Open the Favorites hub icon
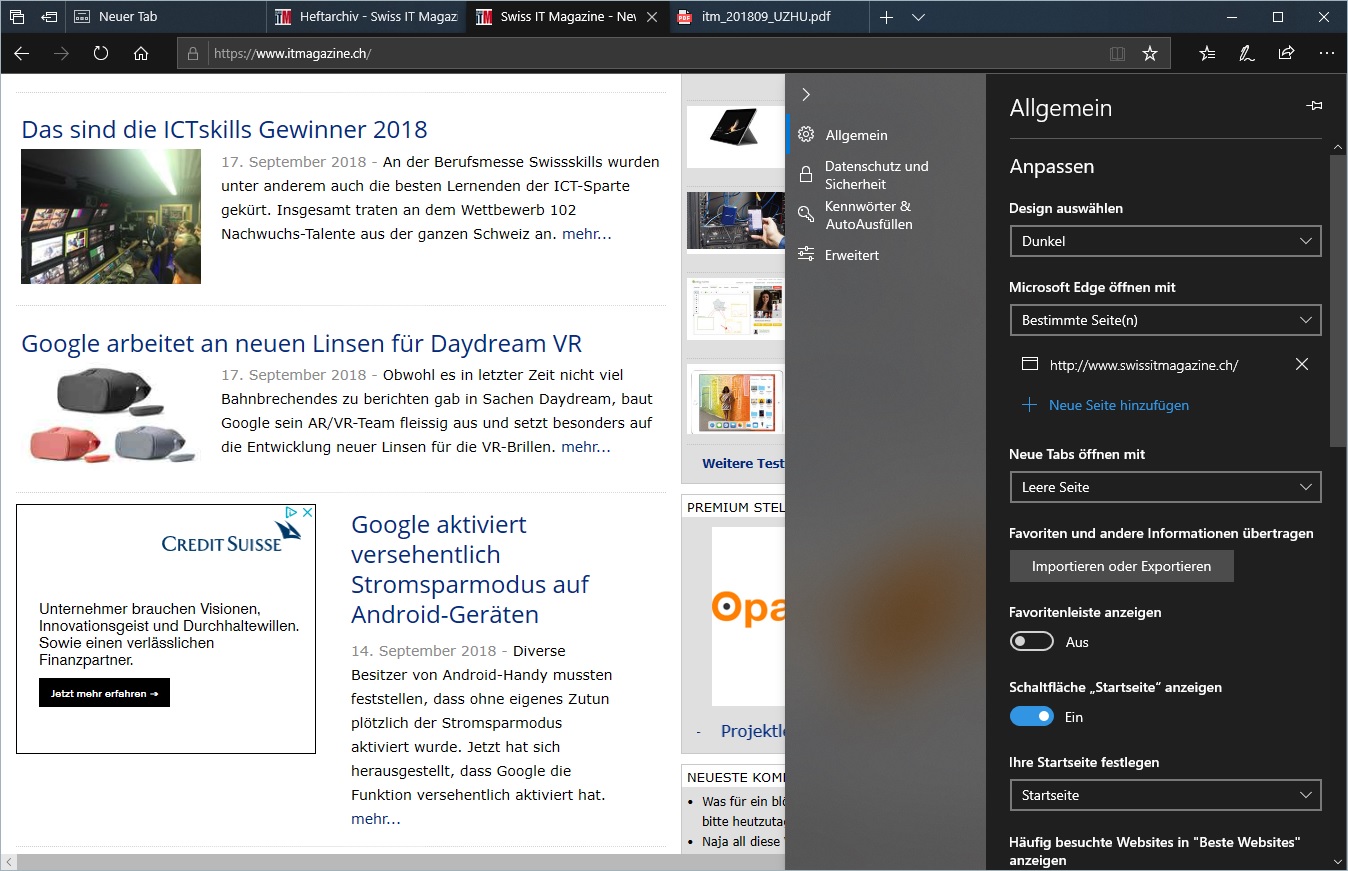This screenshot has height=871, width=1348. pos(1208,54)
